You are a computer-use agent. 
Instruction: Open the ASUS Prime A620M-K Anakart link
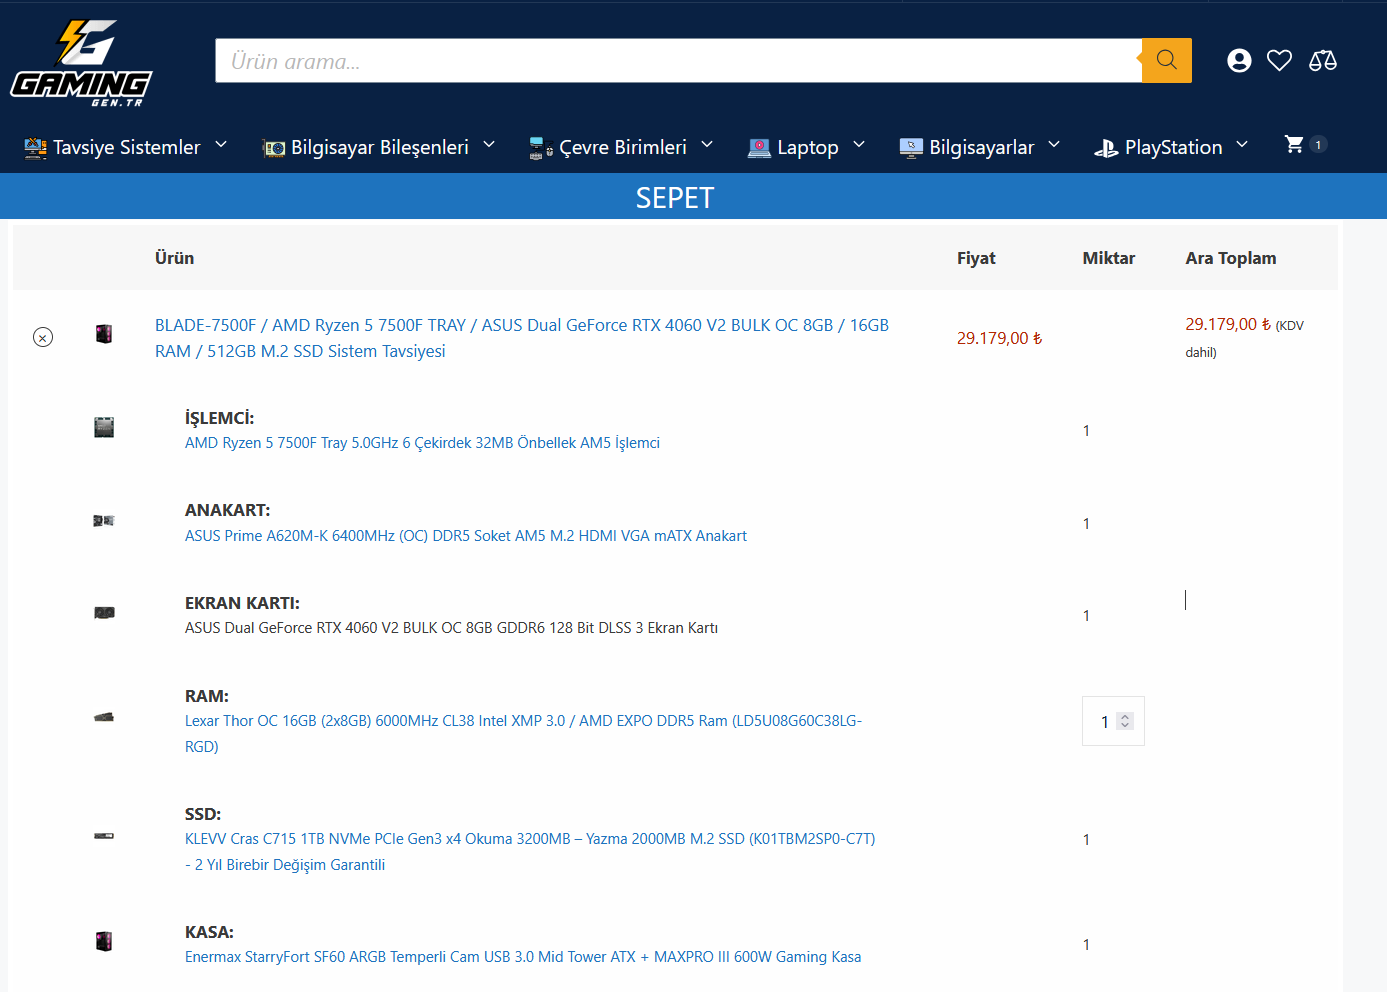[466, 536]
